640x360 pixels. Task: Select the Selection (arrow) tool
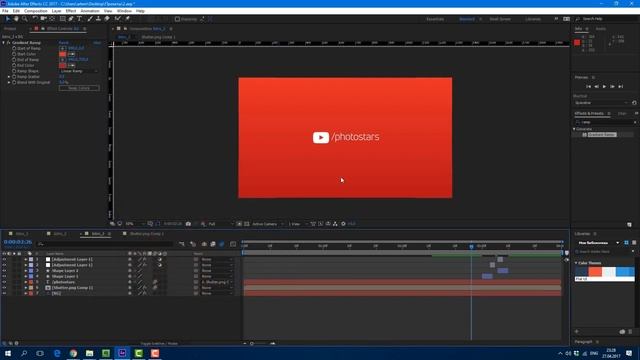point(7,19)
